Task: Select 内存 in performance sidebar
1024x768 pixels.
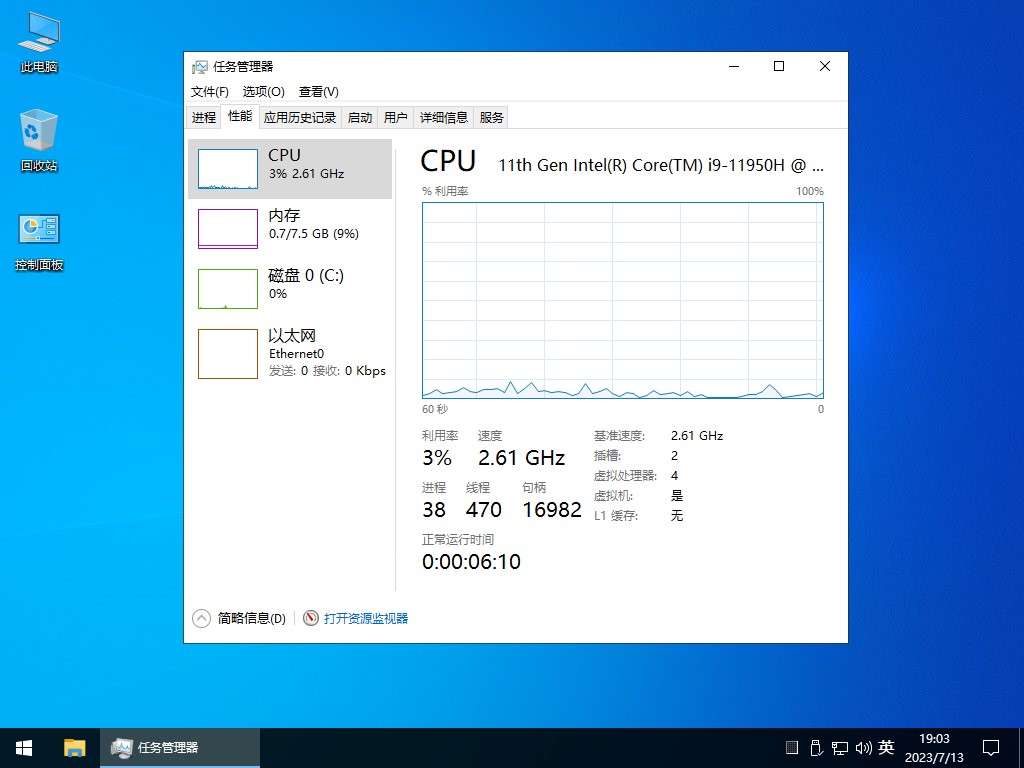Action: [x=290, y=229]
